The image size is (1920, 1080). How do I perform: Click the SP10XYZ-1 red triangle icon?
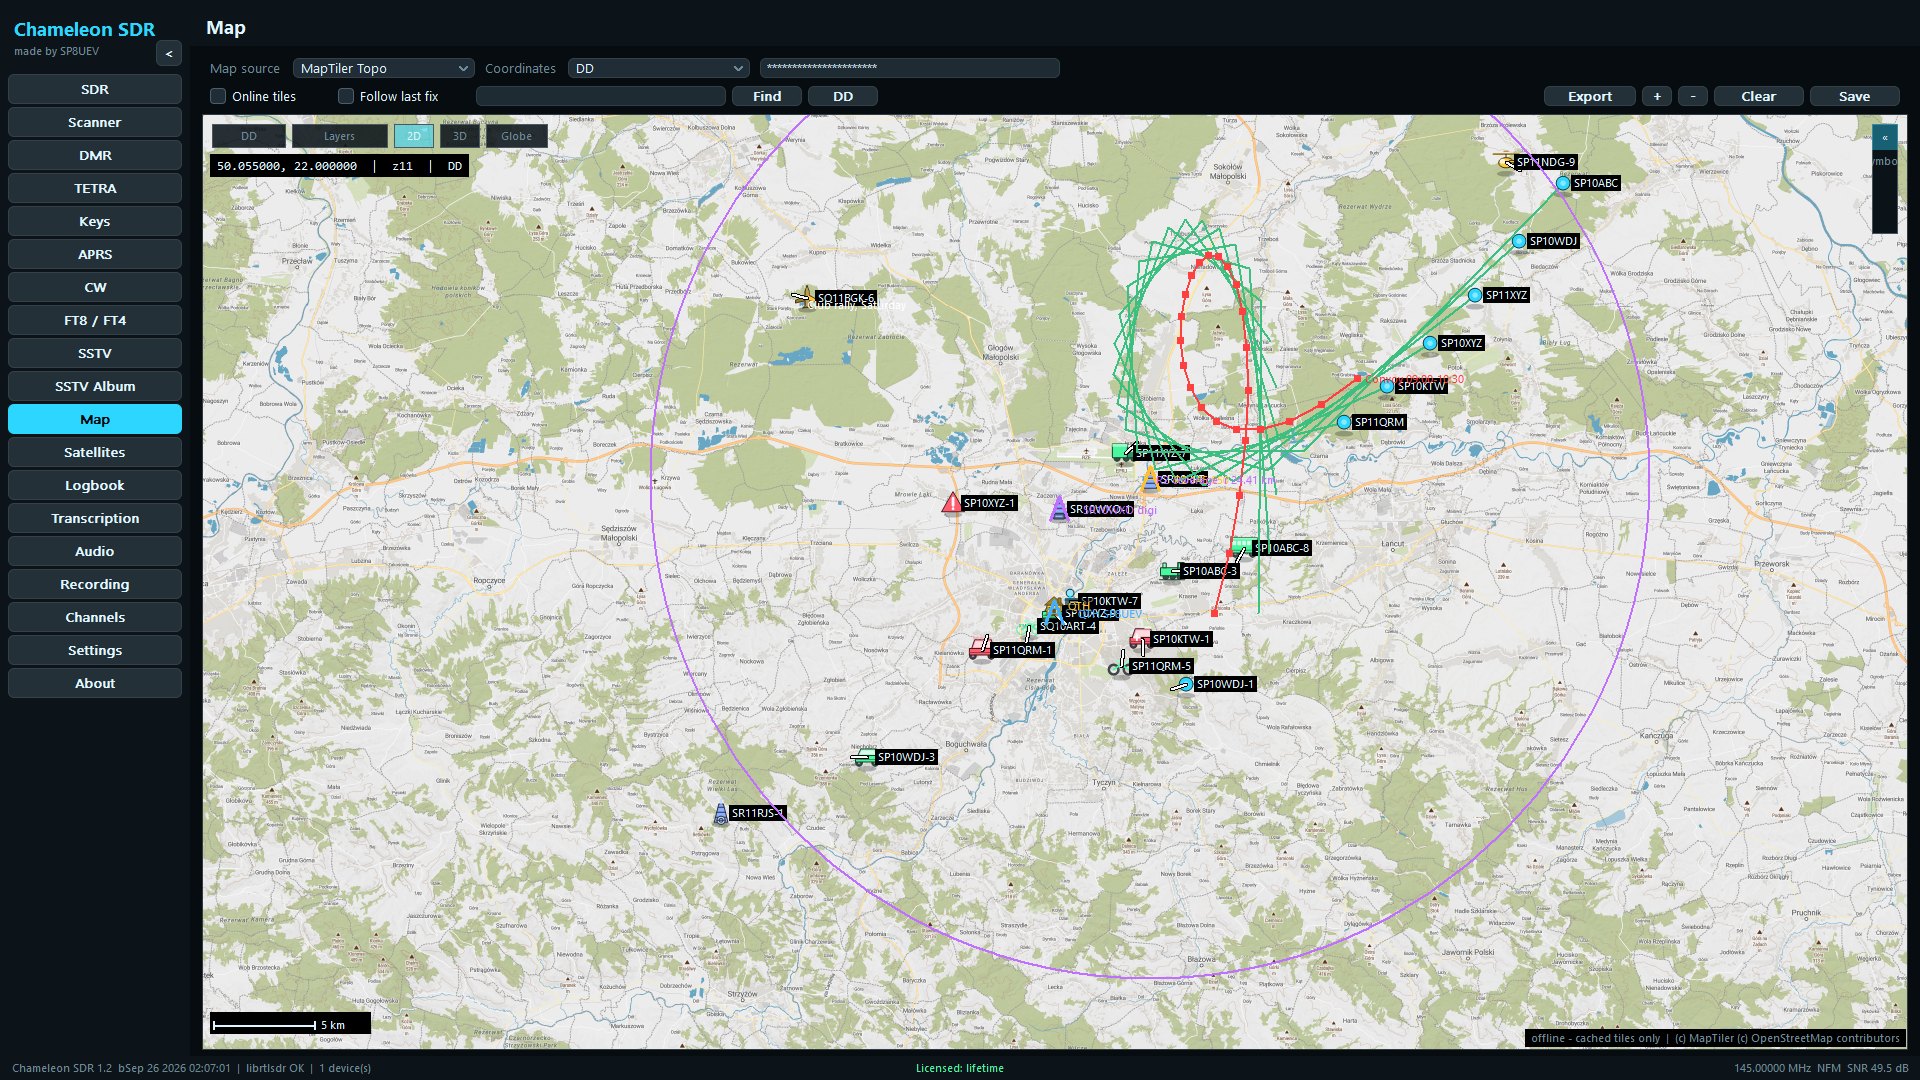(x=952, y=503)
